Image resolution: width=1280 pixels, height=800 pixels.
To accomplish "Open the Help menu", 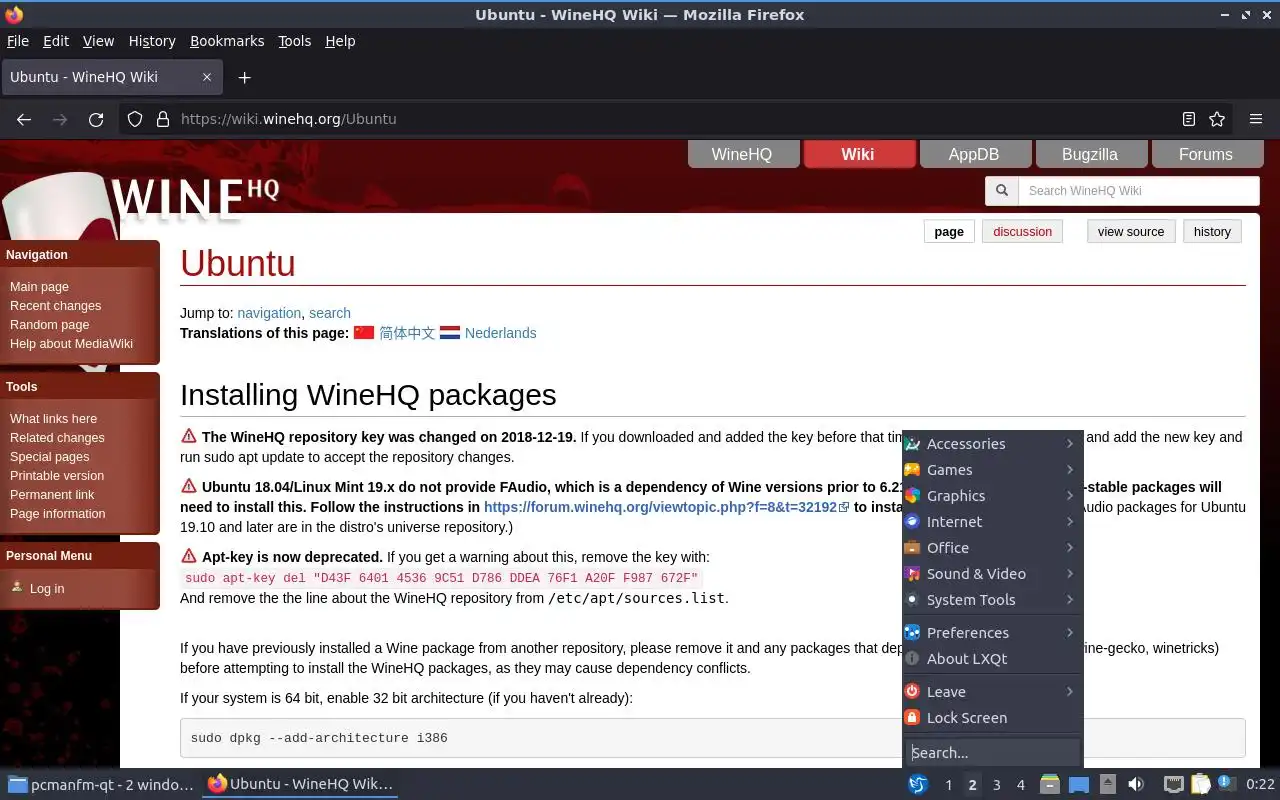I will 340,41.
